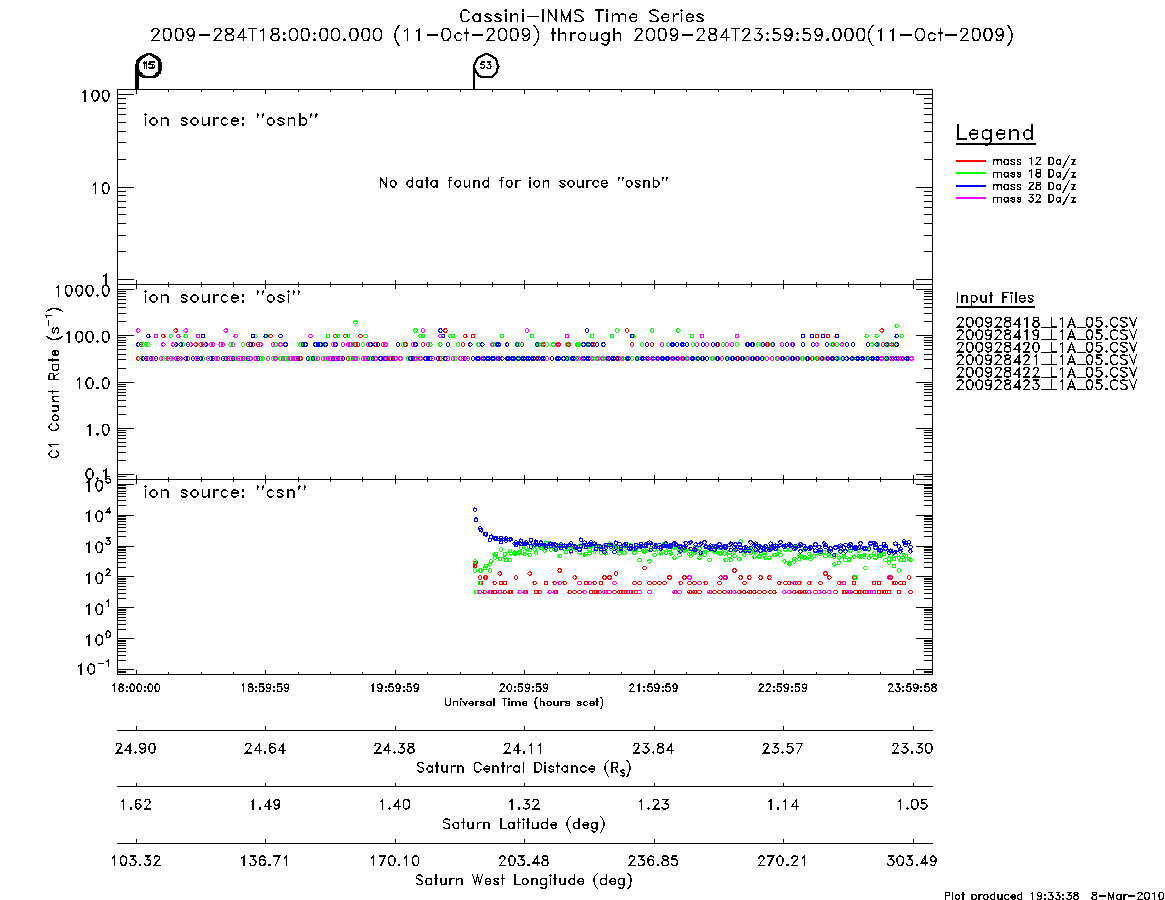
Task: Click the red mass 12 Da/z legend line
Action: tap(970, 161)
